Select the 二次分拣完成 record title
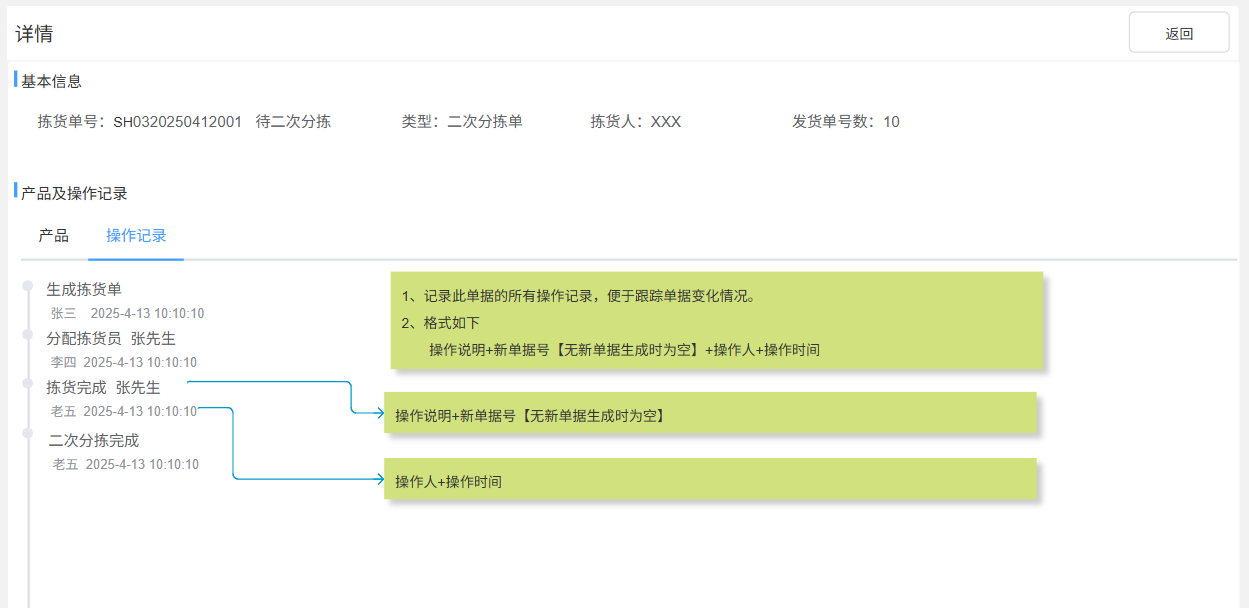Screen dimensions: 1249x608 94,440
